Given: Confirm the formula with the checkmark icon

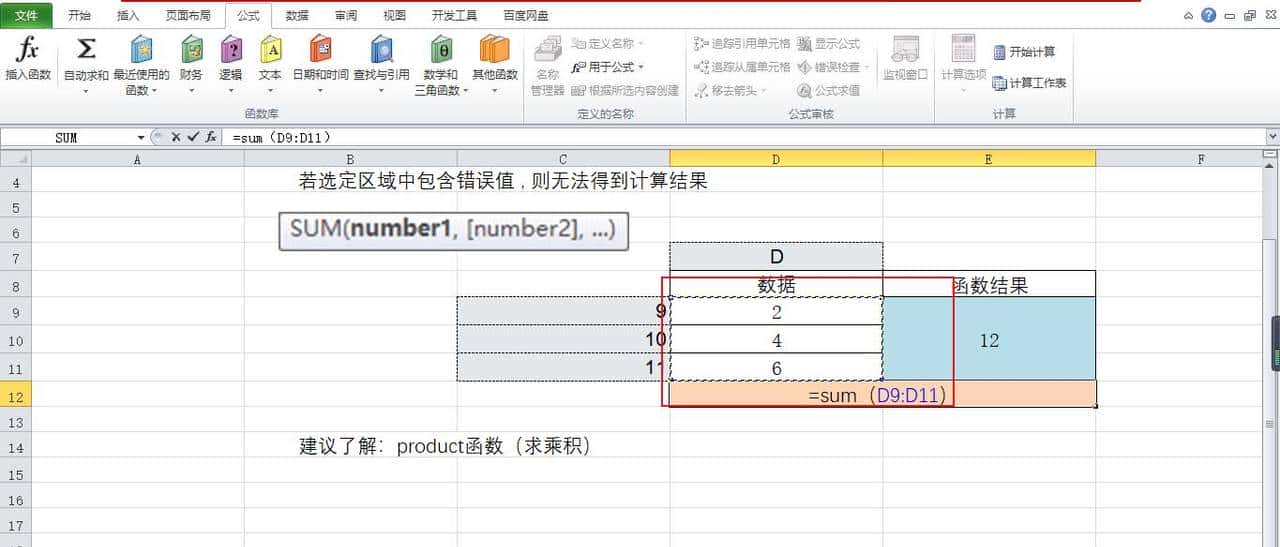Looking at the screenshot, I should 192,137.
